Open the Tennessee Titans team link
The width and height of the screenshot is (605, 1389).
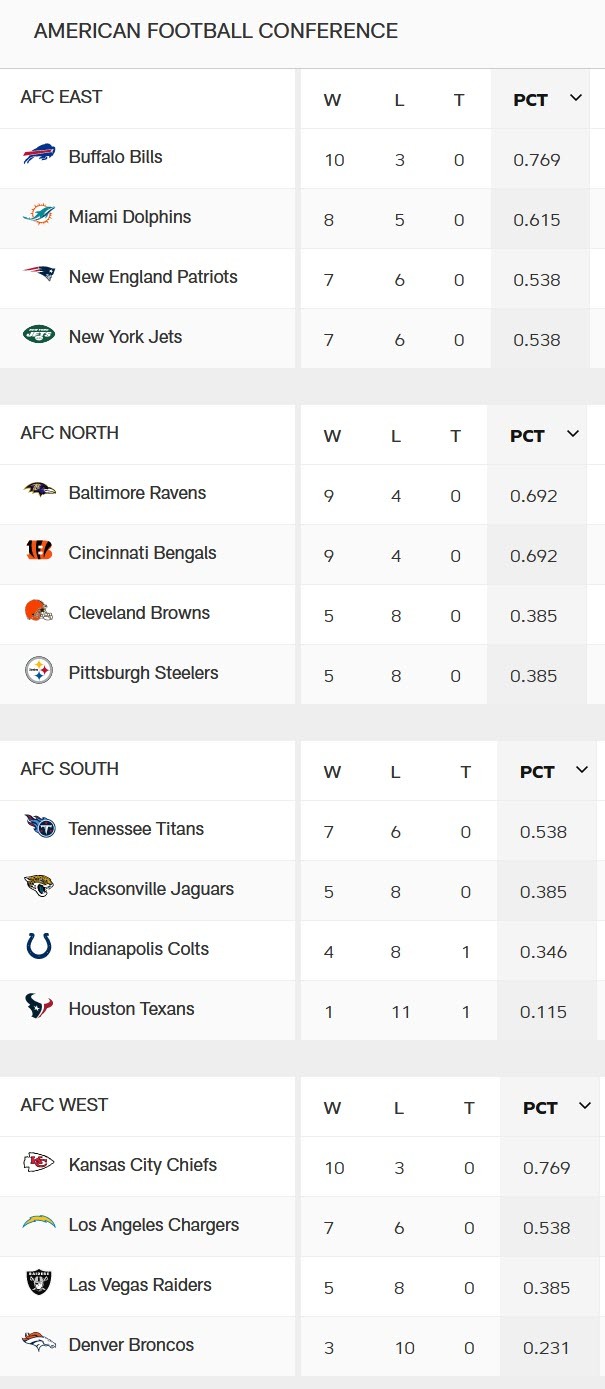(136, 829)
